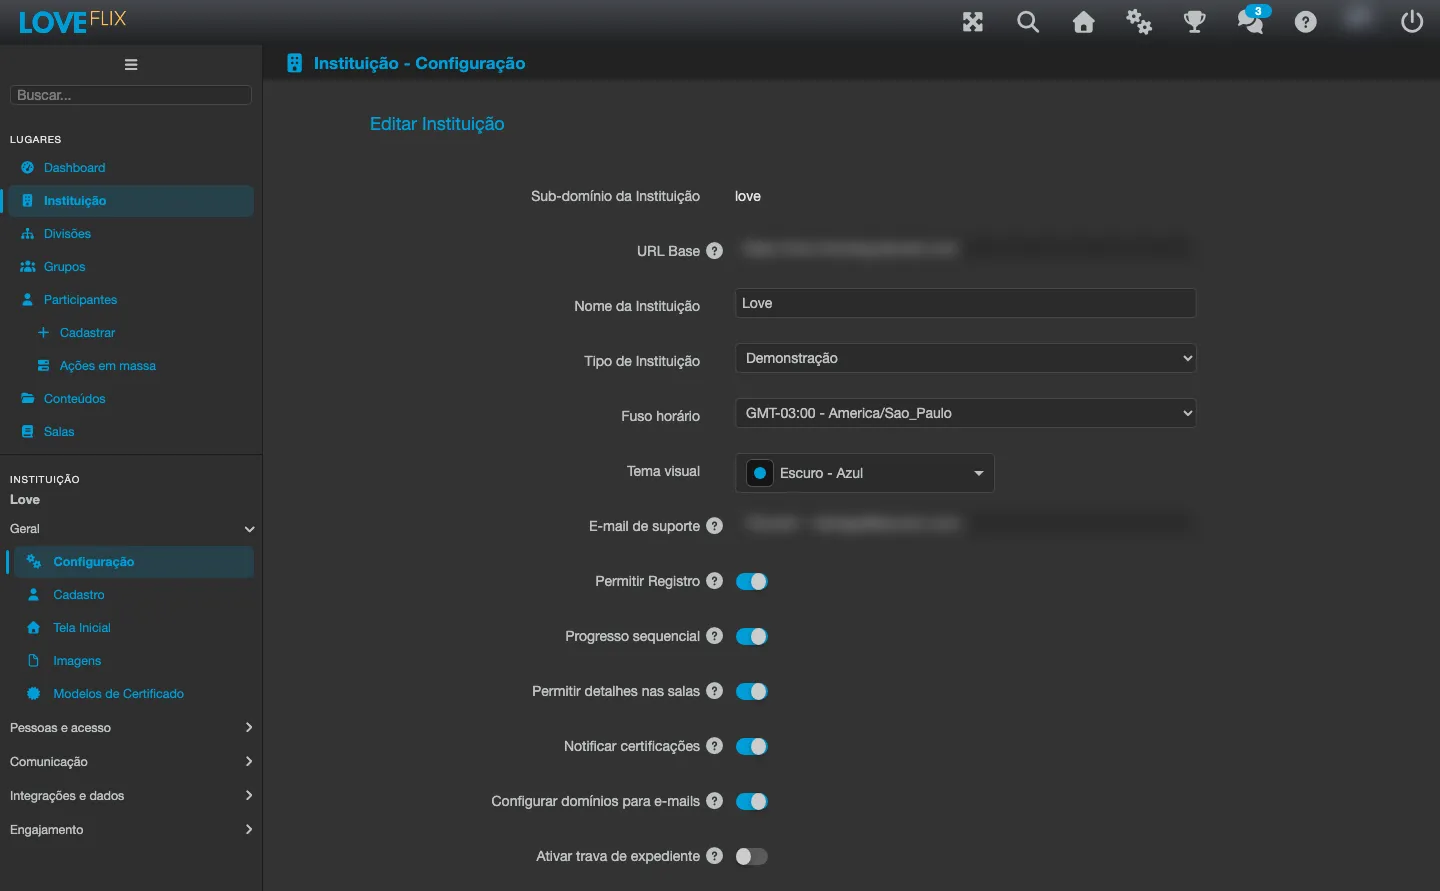Edit Nome da Instituição field
This screenshot has width=1440, height=891.
966,303
